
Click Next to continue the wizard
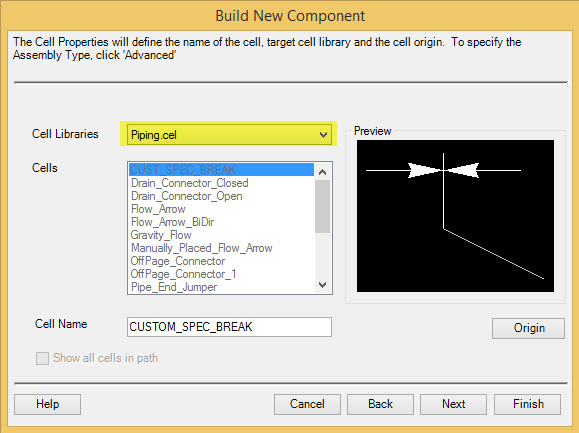pos(453,404)
